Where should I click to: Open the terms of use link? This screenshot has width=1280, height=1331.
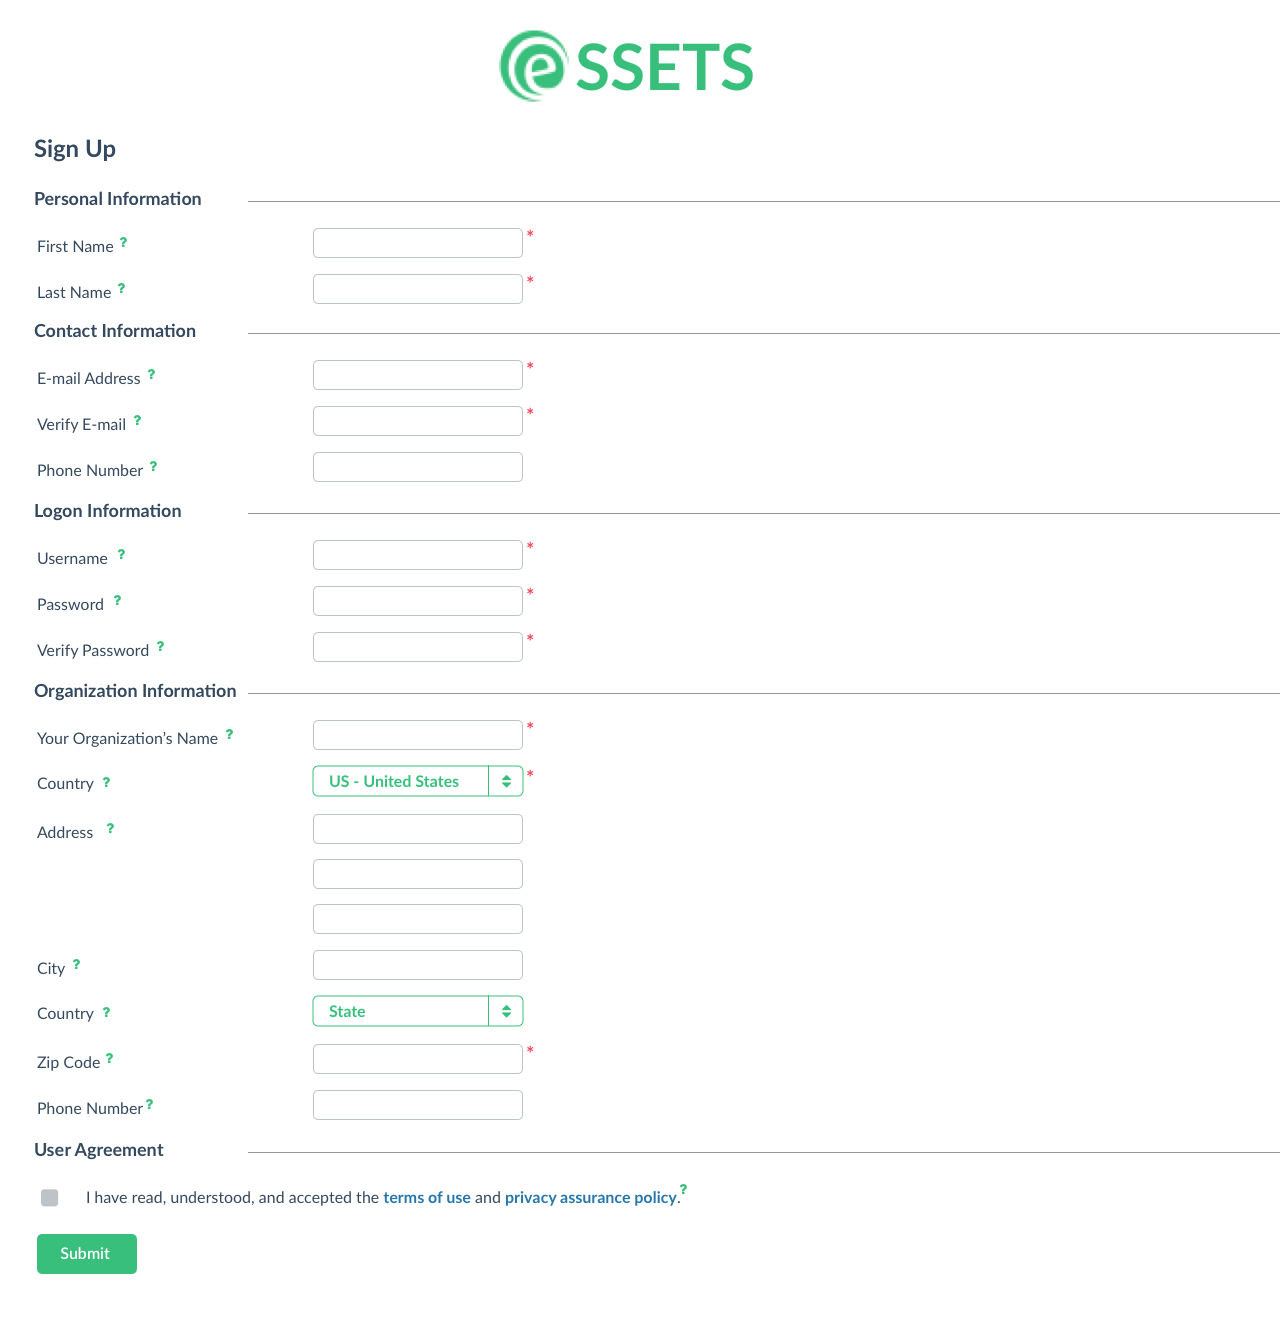tap(427, 1198)
